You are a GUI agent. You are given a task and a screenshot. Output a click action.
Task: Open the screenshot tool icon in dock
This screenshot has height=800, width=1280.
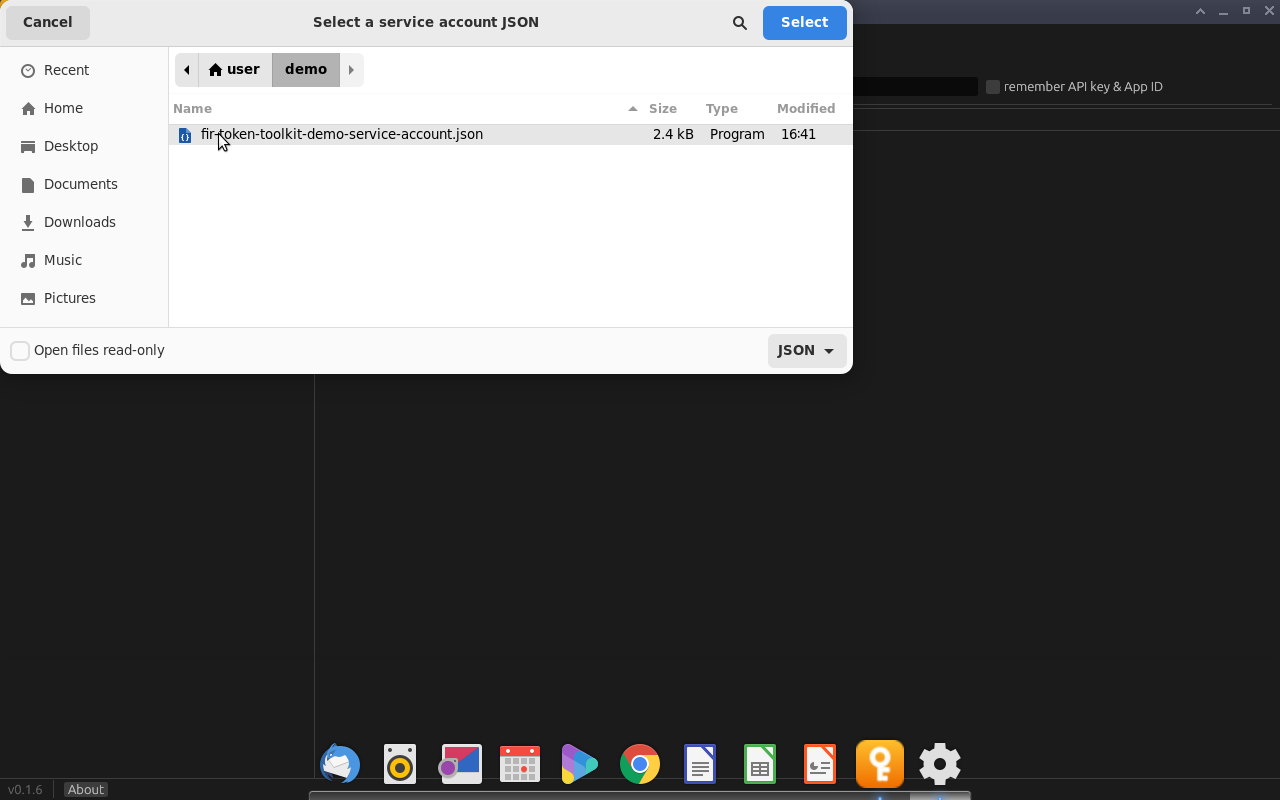point(460,764)
